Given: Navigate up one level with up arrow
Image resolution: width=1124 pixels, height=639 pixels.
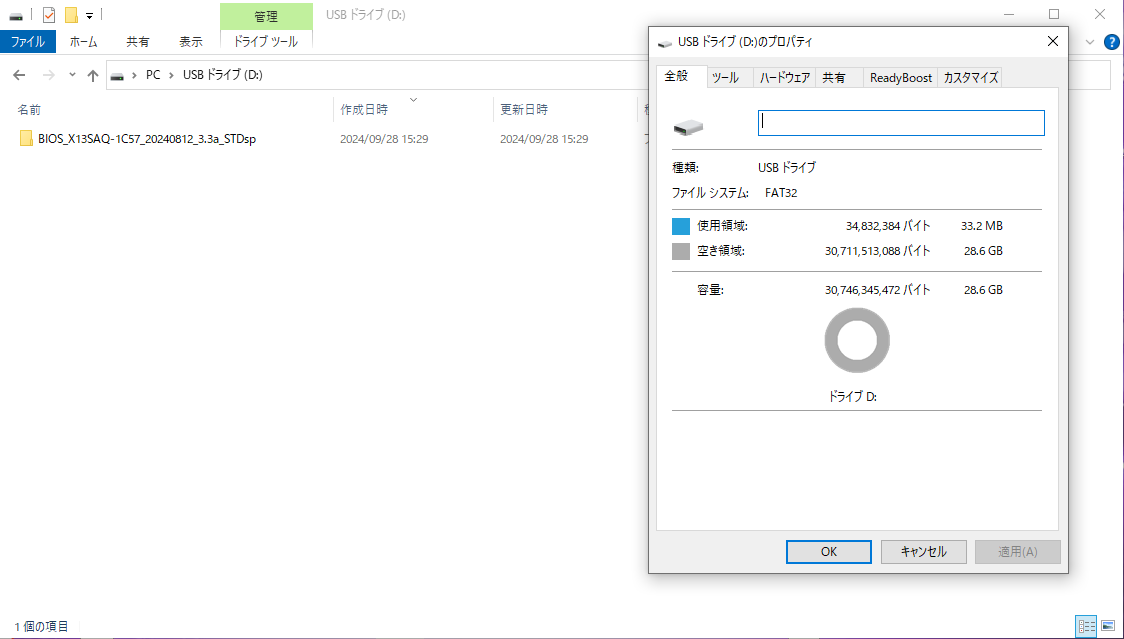Looking at the screenshot, I should (93, 75).
